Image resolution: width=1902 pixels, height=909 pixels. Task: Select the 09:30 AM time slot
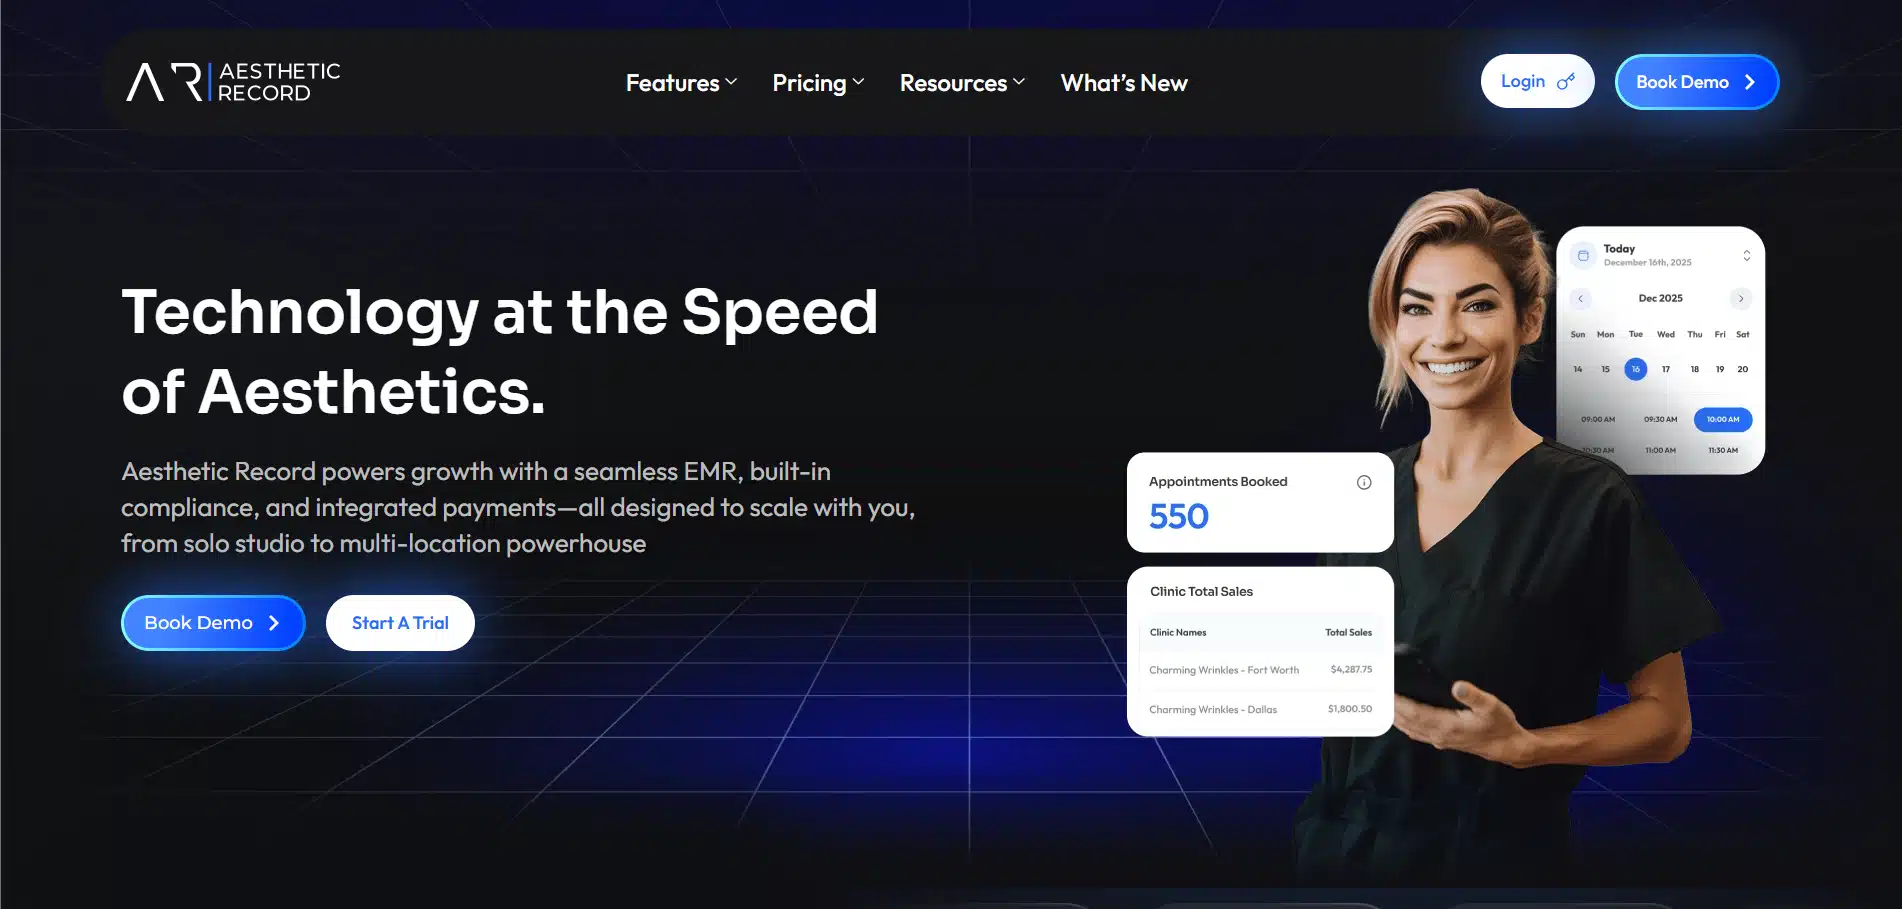tap(1660, 420)
